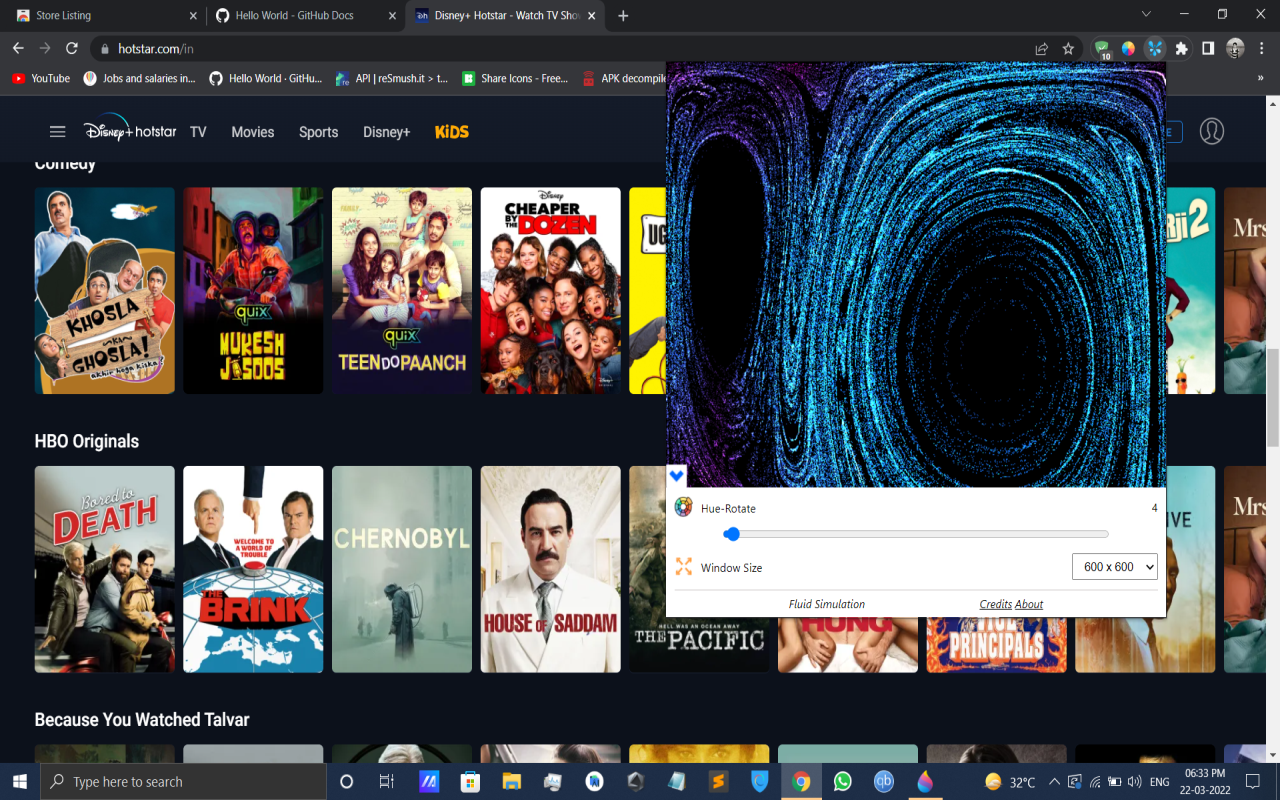Click the share page icon in address bar

tap(1042, 48)
